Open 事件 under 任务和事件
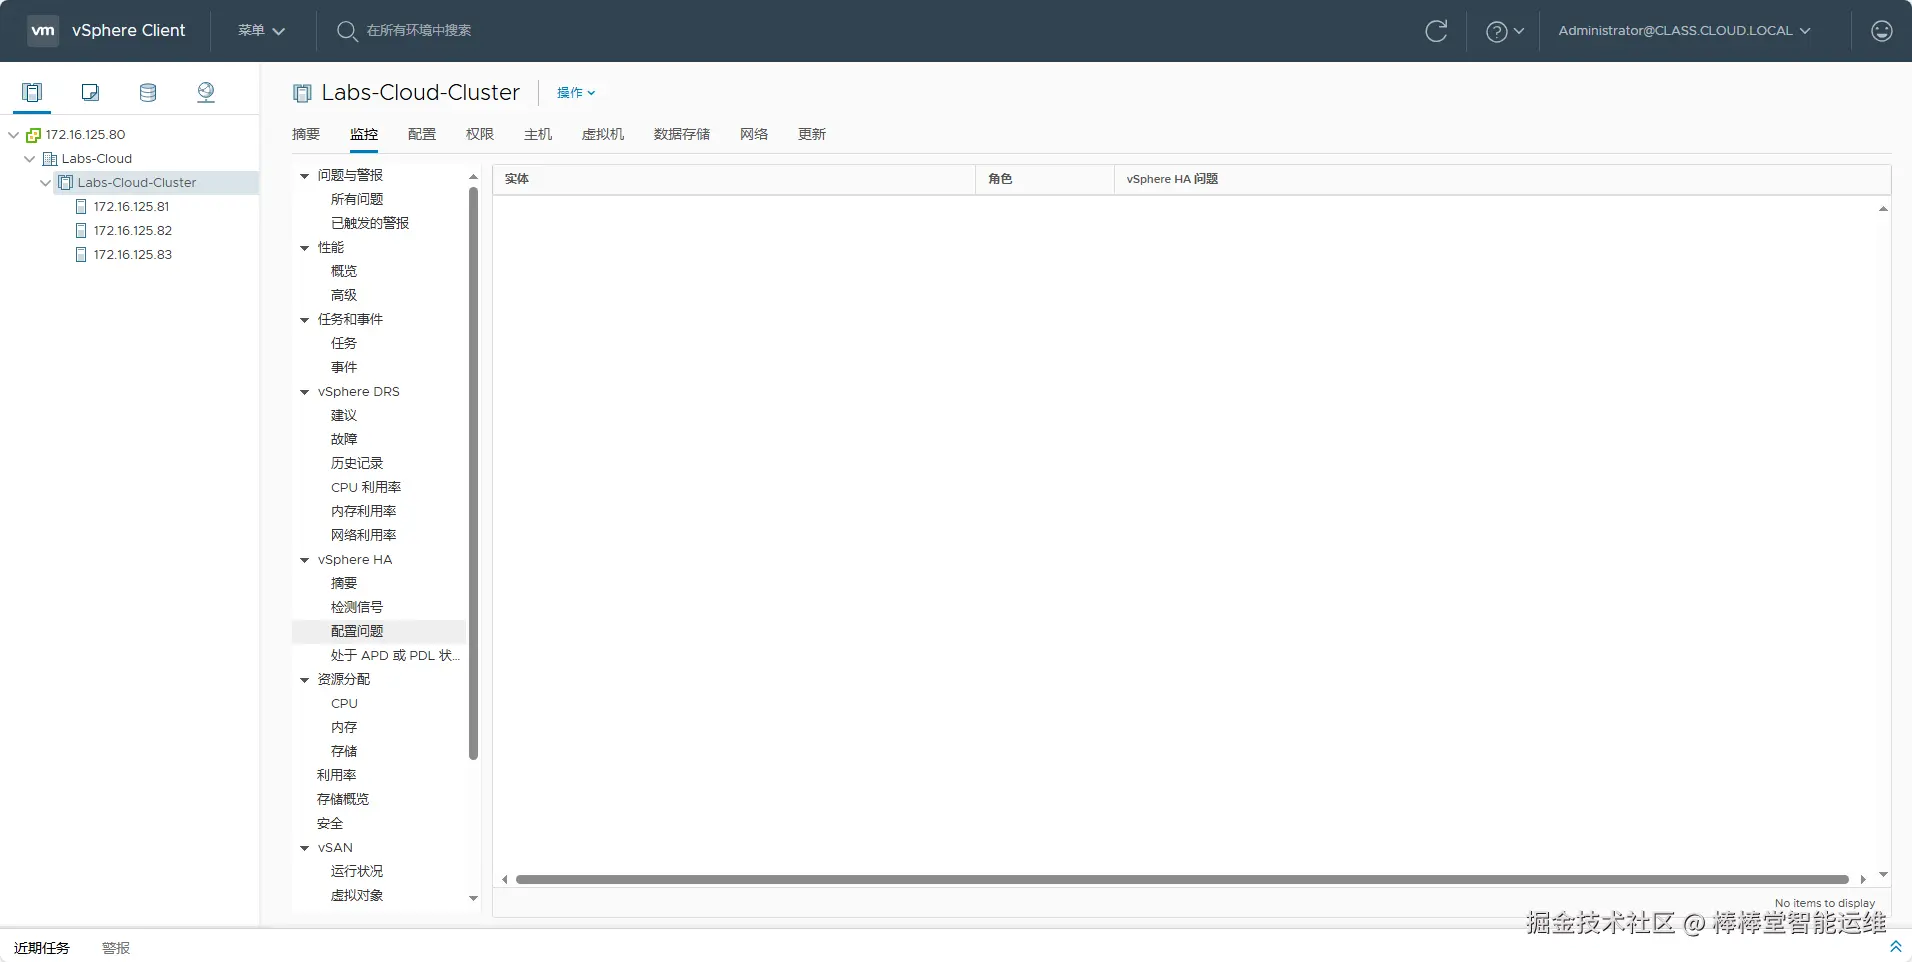Image resolution: width=1912 pixels, height=962 pixels. (x=344, y=367)
